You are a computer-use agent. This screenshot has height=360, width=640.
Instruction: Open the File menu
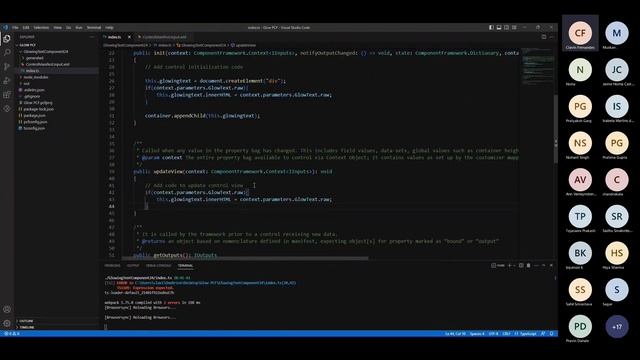point(15,27)
